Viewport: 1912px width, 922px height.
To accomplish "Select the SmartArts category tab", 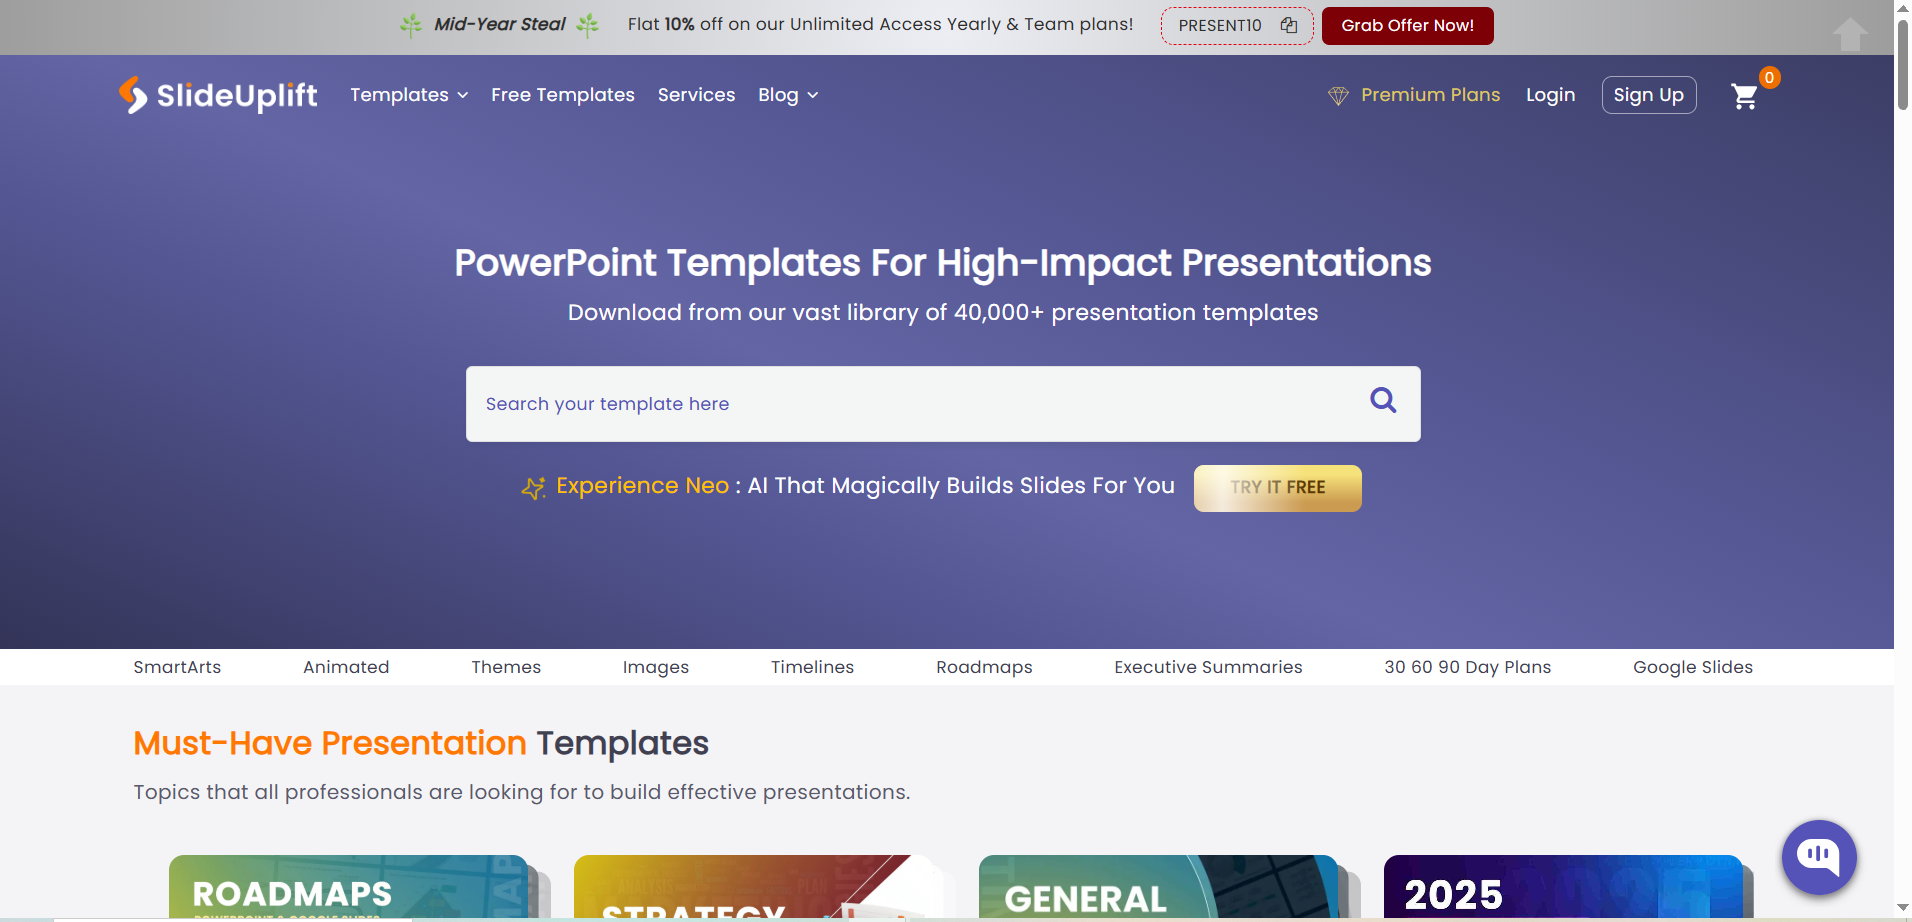I will click(x=177, y=667).
